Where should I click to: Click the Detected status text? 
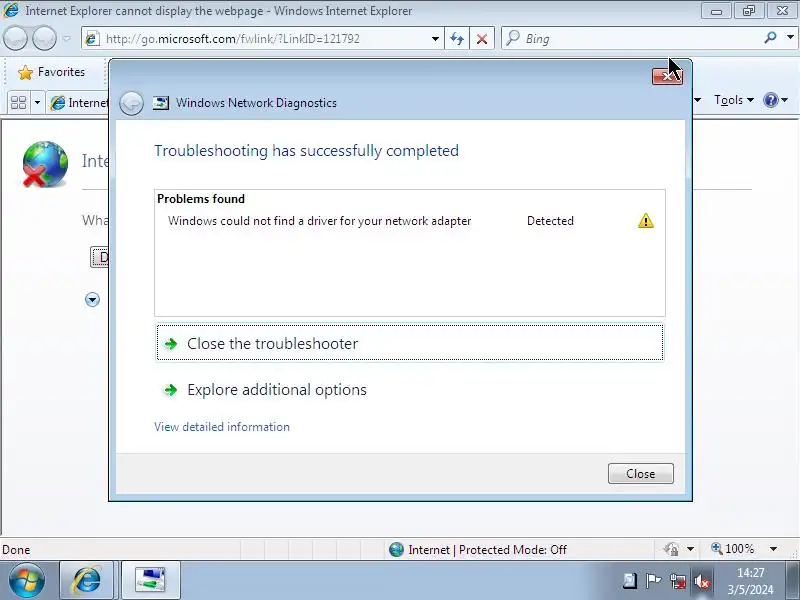pyautogui.click(x=550, y=221)
